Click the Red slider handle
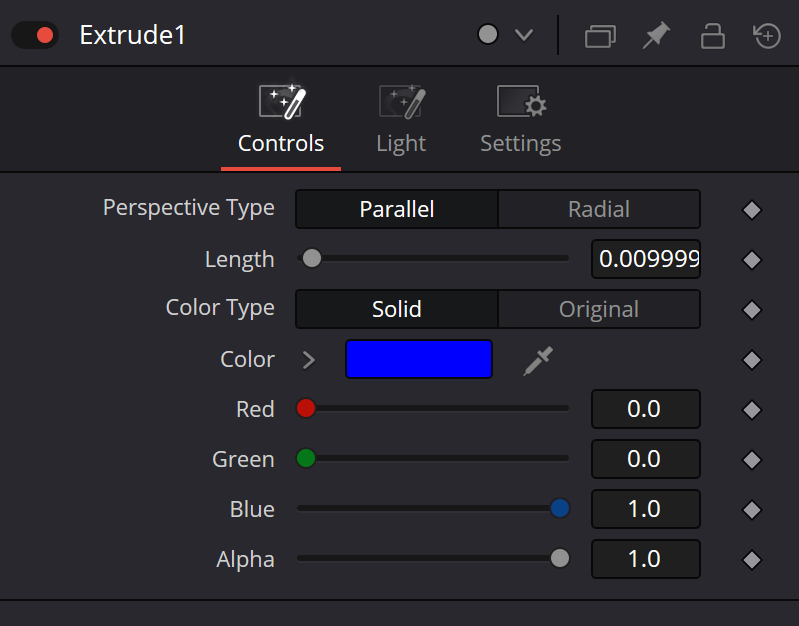 [x=306, y=408]
